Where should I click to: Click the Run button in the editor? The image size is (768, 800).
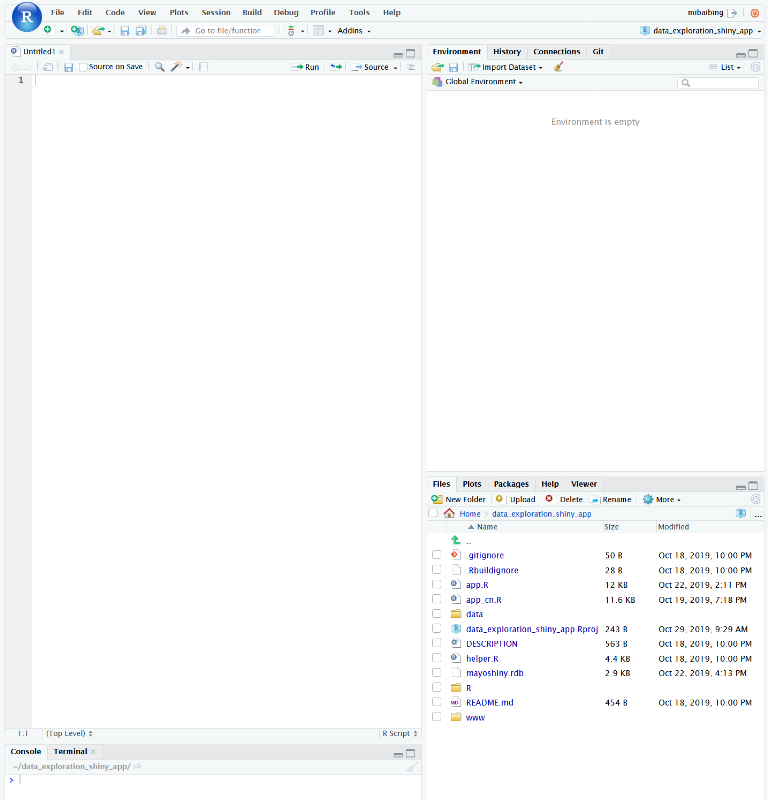click(306, 67)
